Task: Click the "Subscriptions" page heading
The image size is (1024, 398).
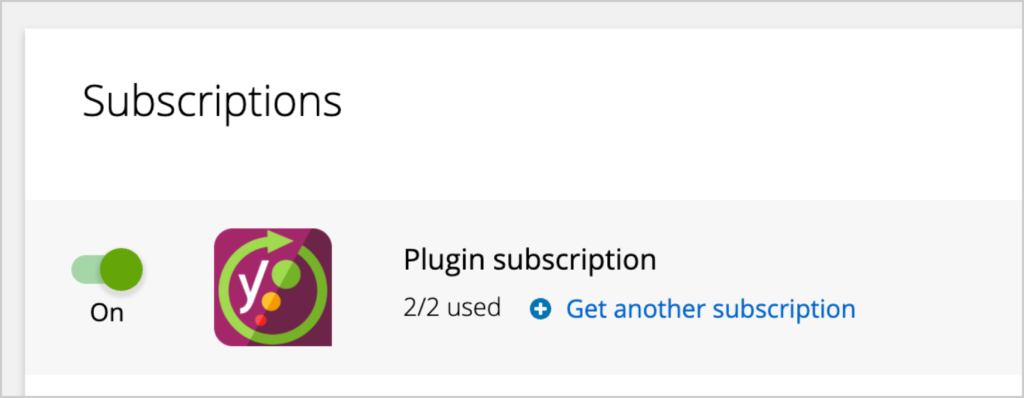Action: click(x=212, y=102)
